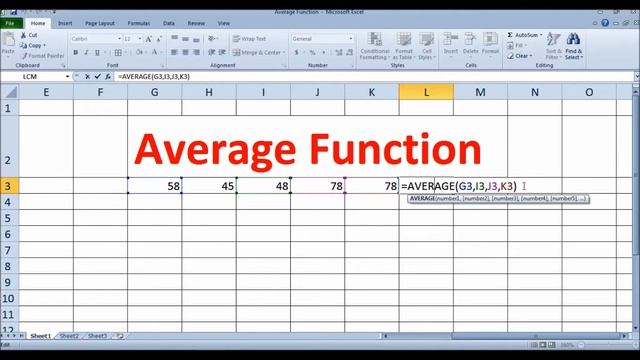Open the Cell Styles gallery
The height and width of the screenshot is (360, 640).
[x=427, y=46]
